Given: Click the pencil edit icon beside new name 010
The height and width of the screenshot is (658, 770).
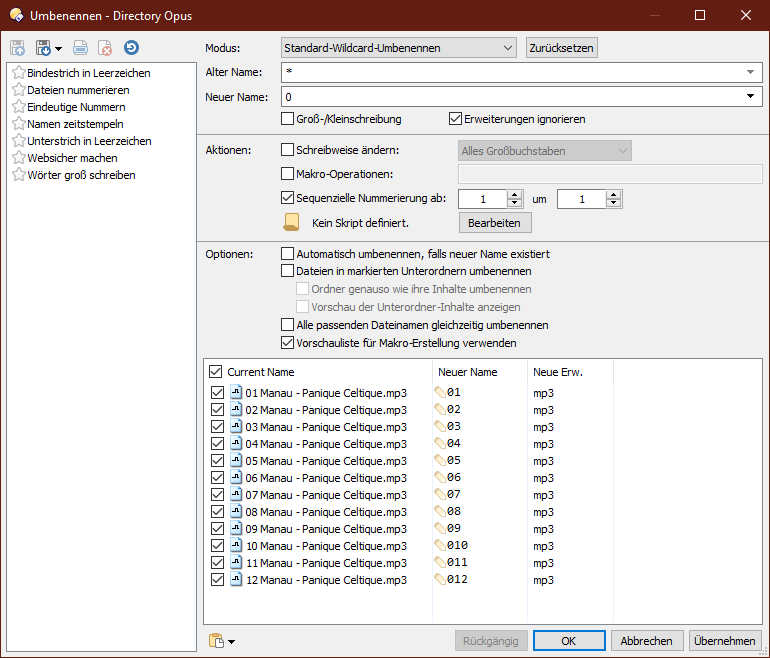Looking at the screenshot, I should [x=440, y=545].
